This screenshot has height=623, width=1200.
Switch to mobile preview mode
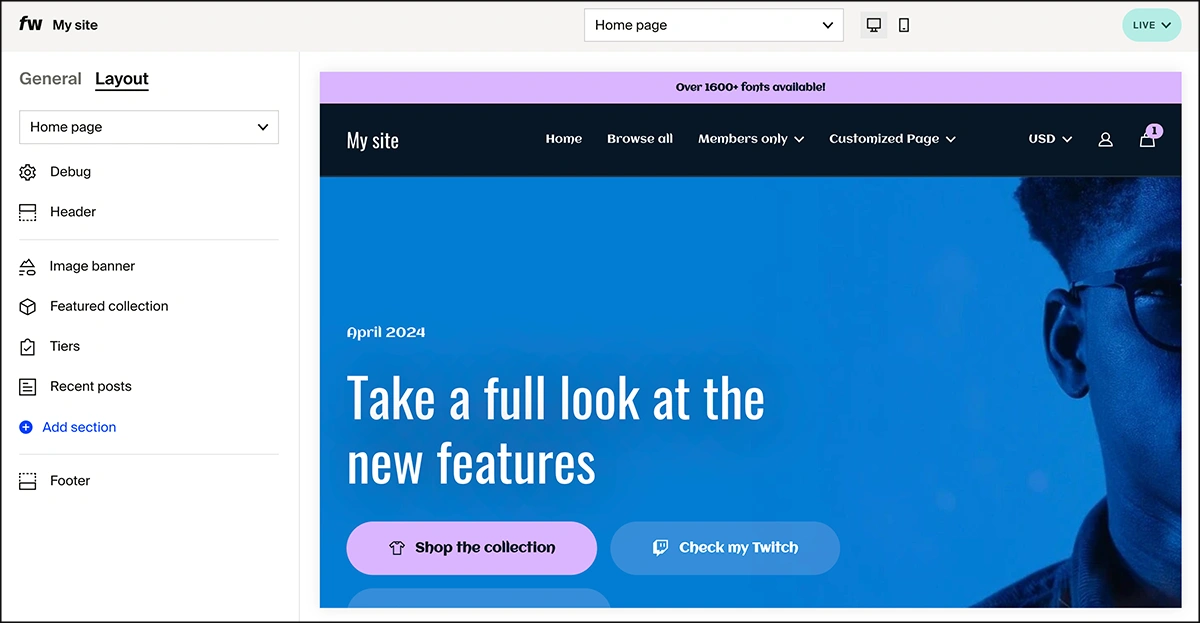(x=904, y=25)
